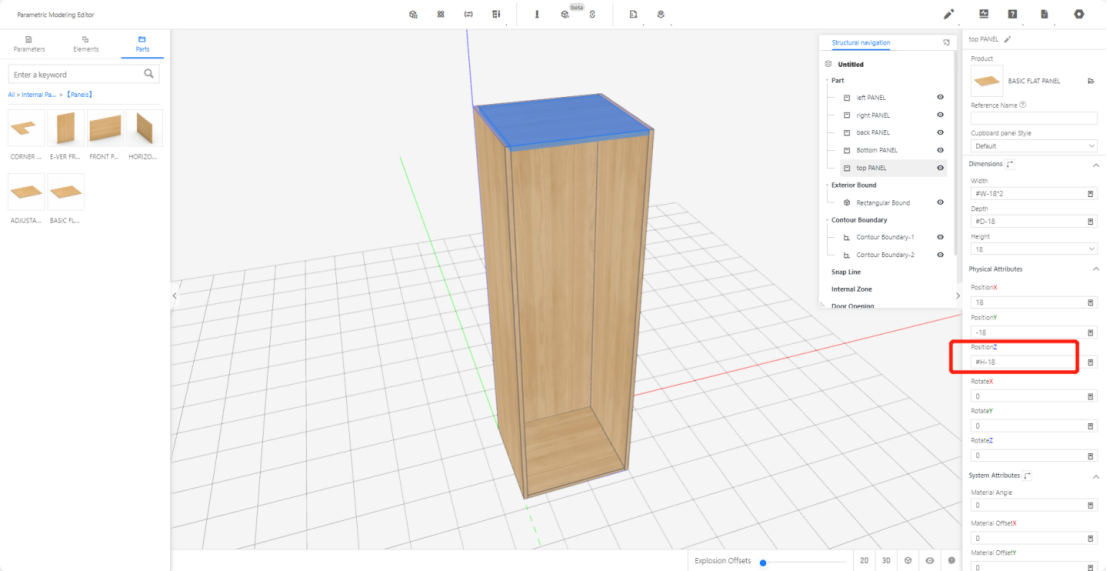Hide the left PANEL via eye icon
This screenshot has height=571, width=1107.
(x=940, y=97)
